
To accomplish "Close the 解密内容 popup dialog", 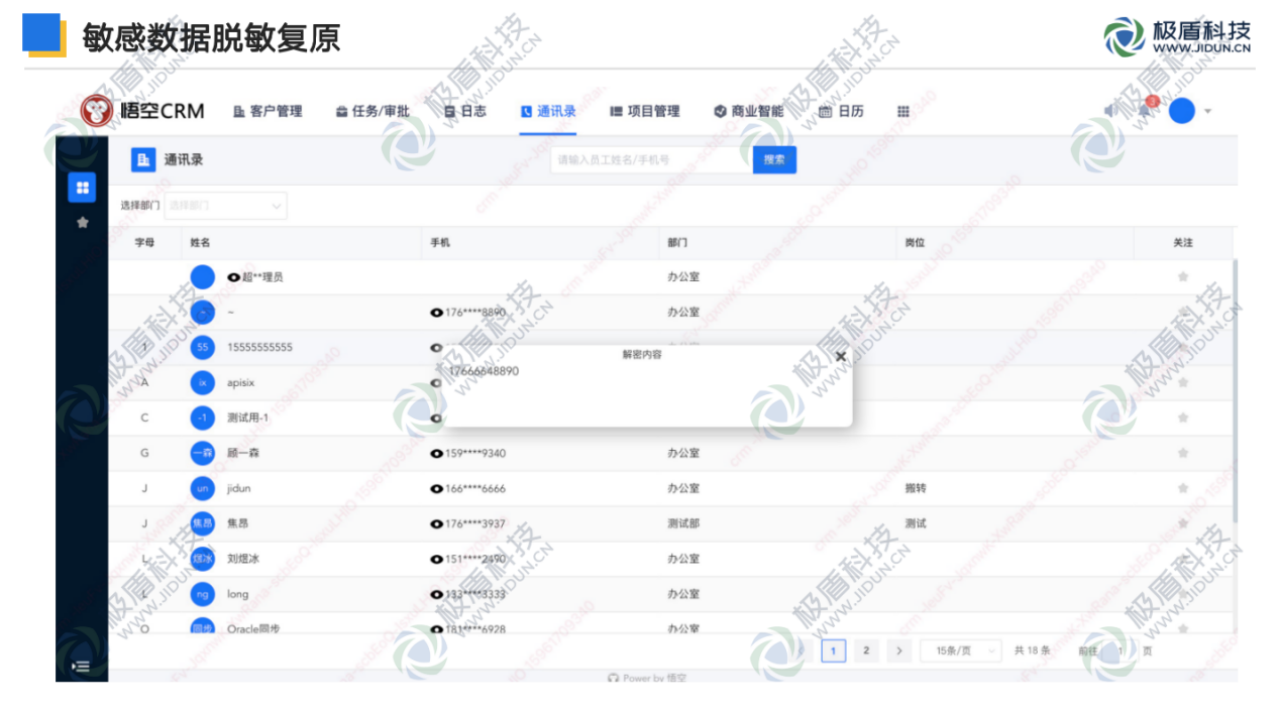I will 840,356.
